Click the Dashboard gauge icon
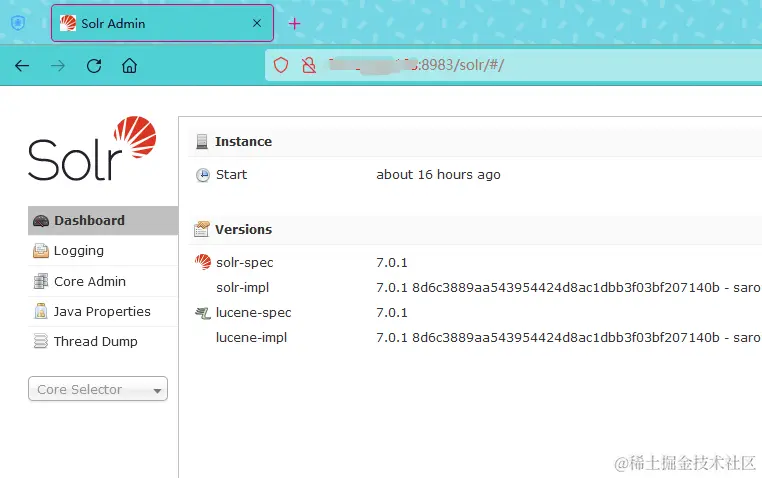The image size is (762, 478). click(41, 221)
